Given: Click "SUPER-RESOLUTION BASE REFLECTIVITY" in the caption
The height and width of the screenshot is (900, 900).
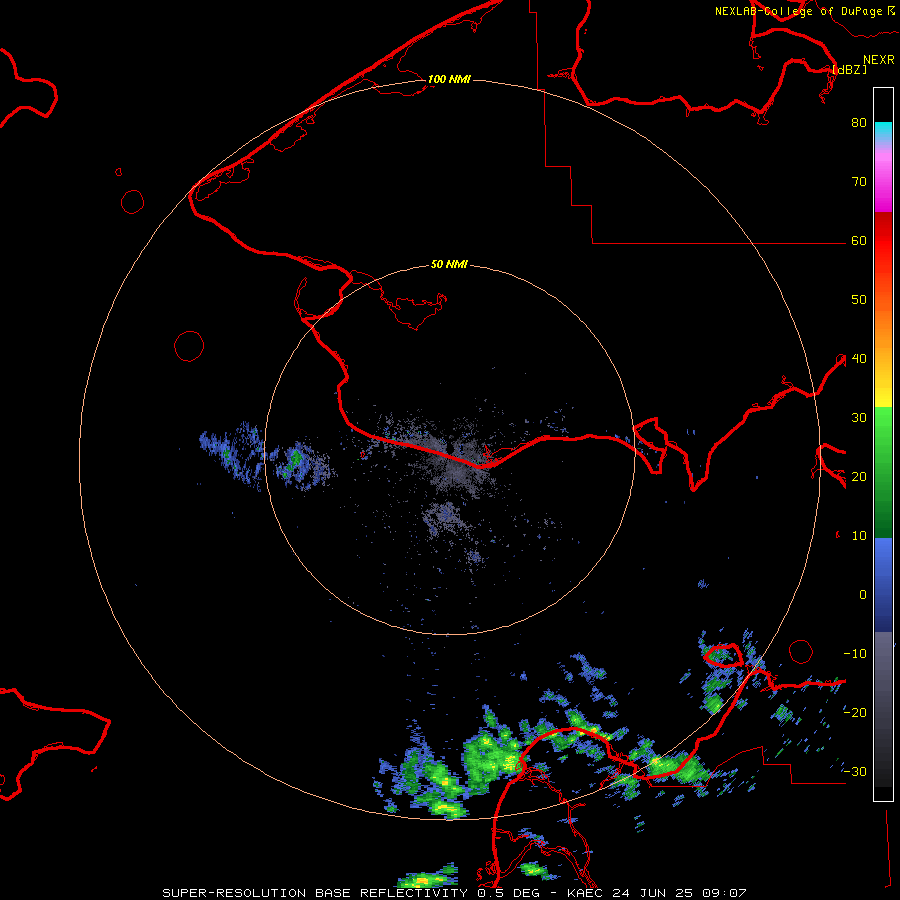Looking at the screenshot, I should (315, 893).
